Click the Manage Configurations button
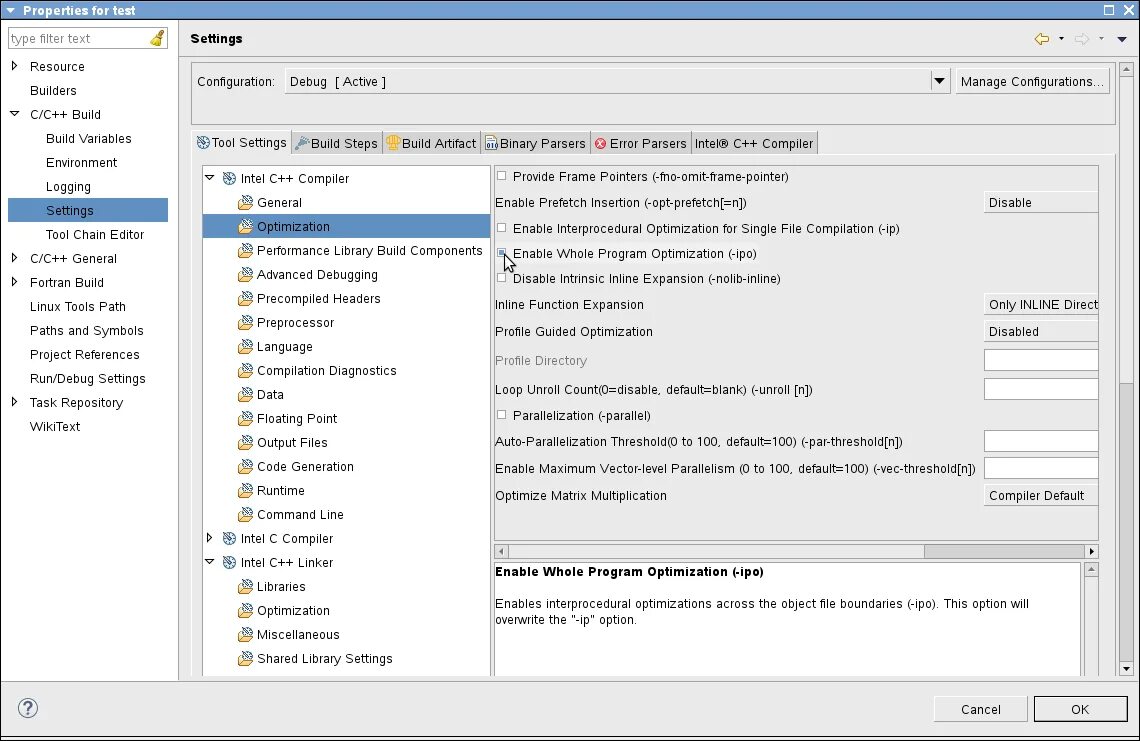 pos(1032,81)
